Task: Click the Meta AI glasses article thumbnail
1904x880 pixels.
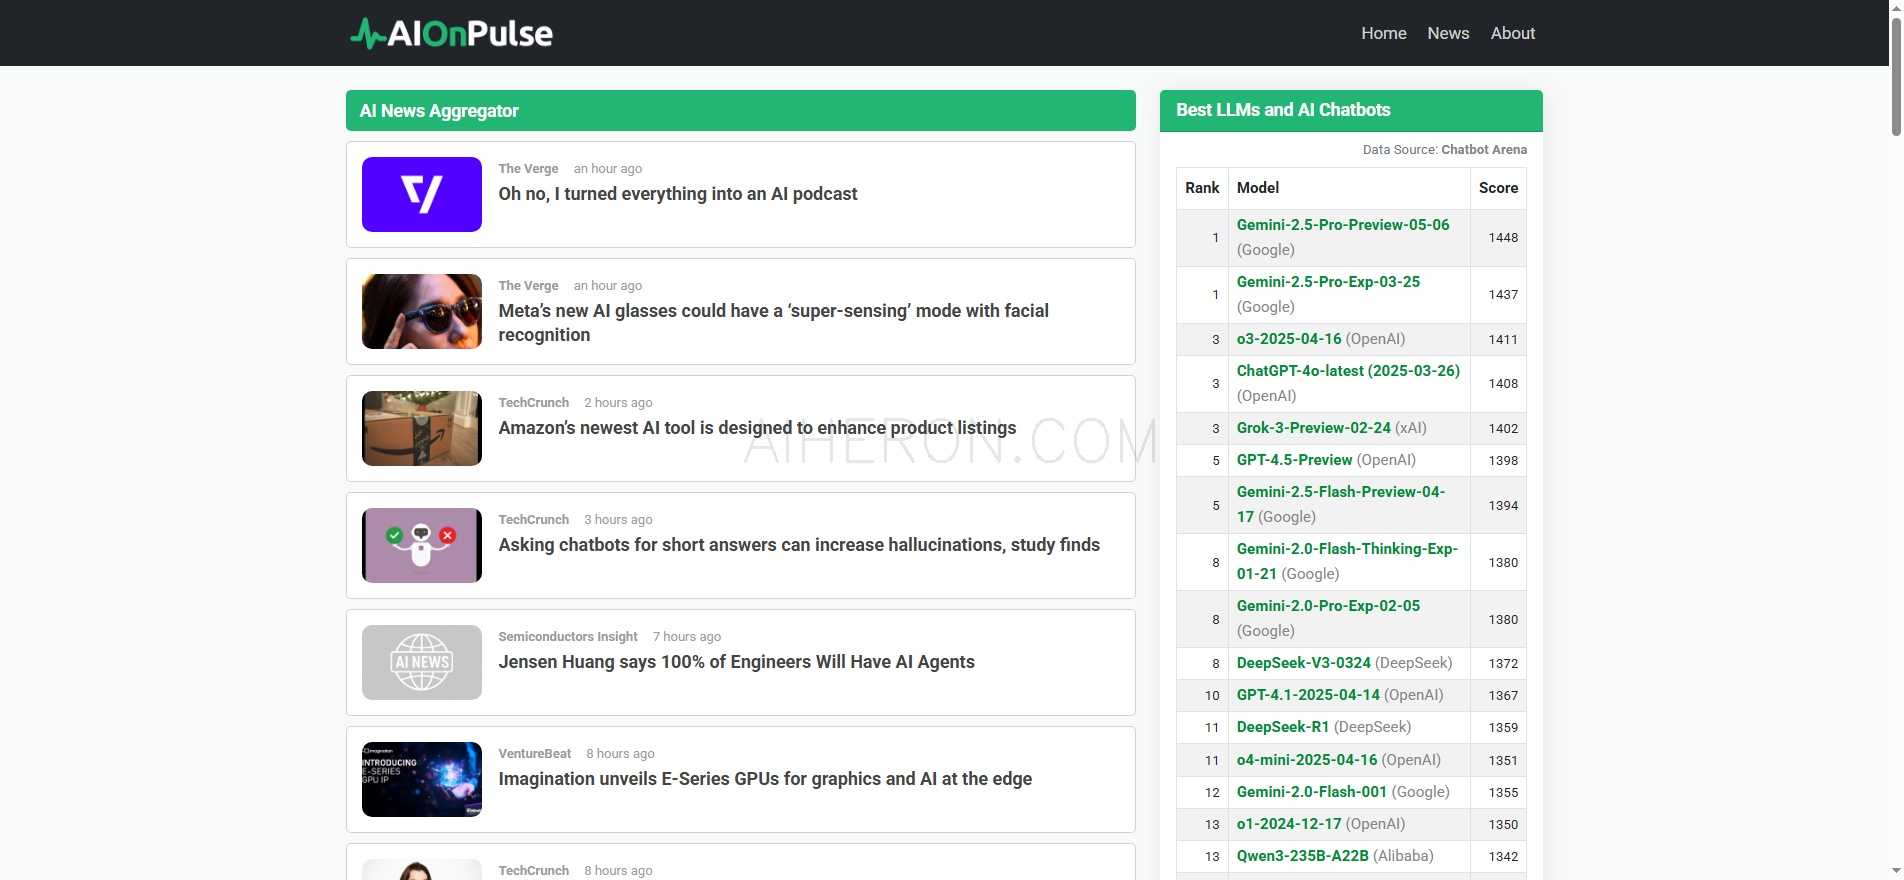Action: click(x=421, y=311)
